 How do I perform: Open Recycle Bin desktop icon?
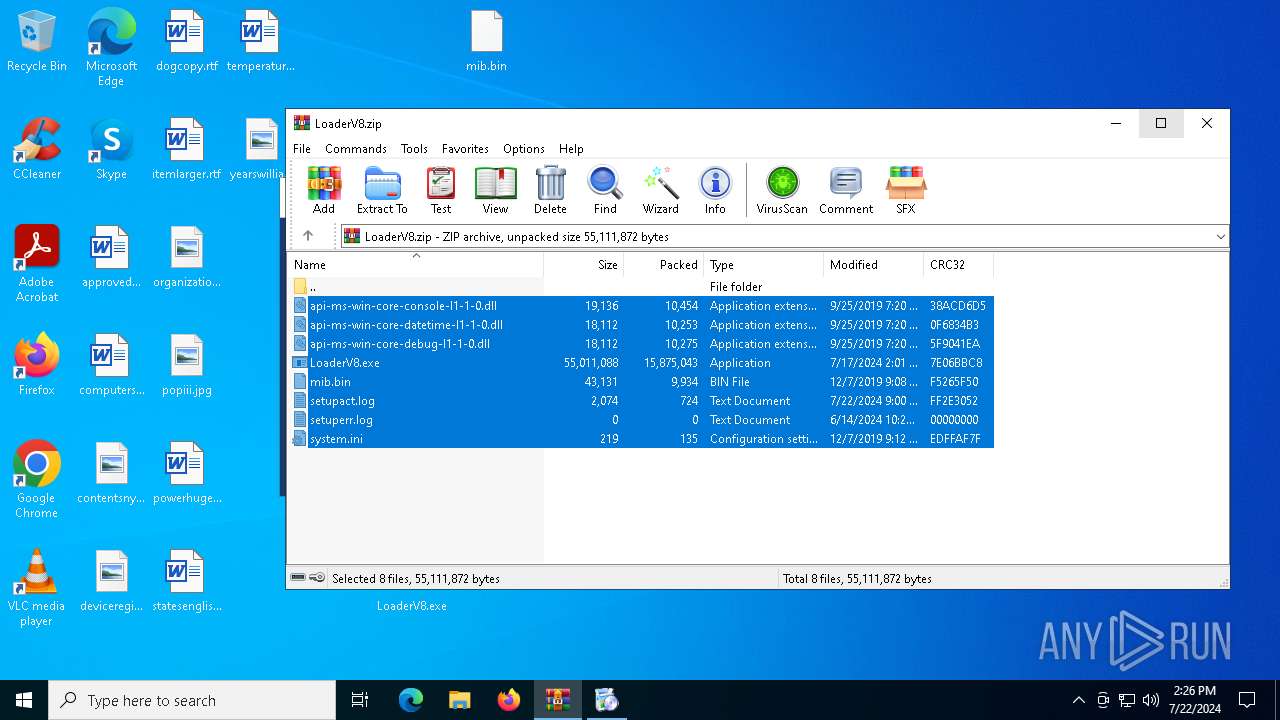[x=37, y=41]
